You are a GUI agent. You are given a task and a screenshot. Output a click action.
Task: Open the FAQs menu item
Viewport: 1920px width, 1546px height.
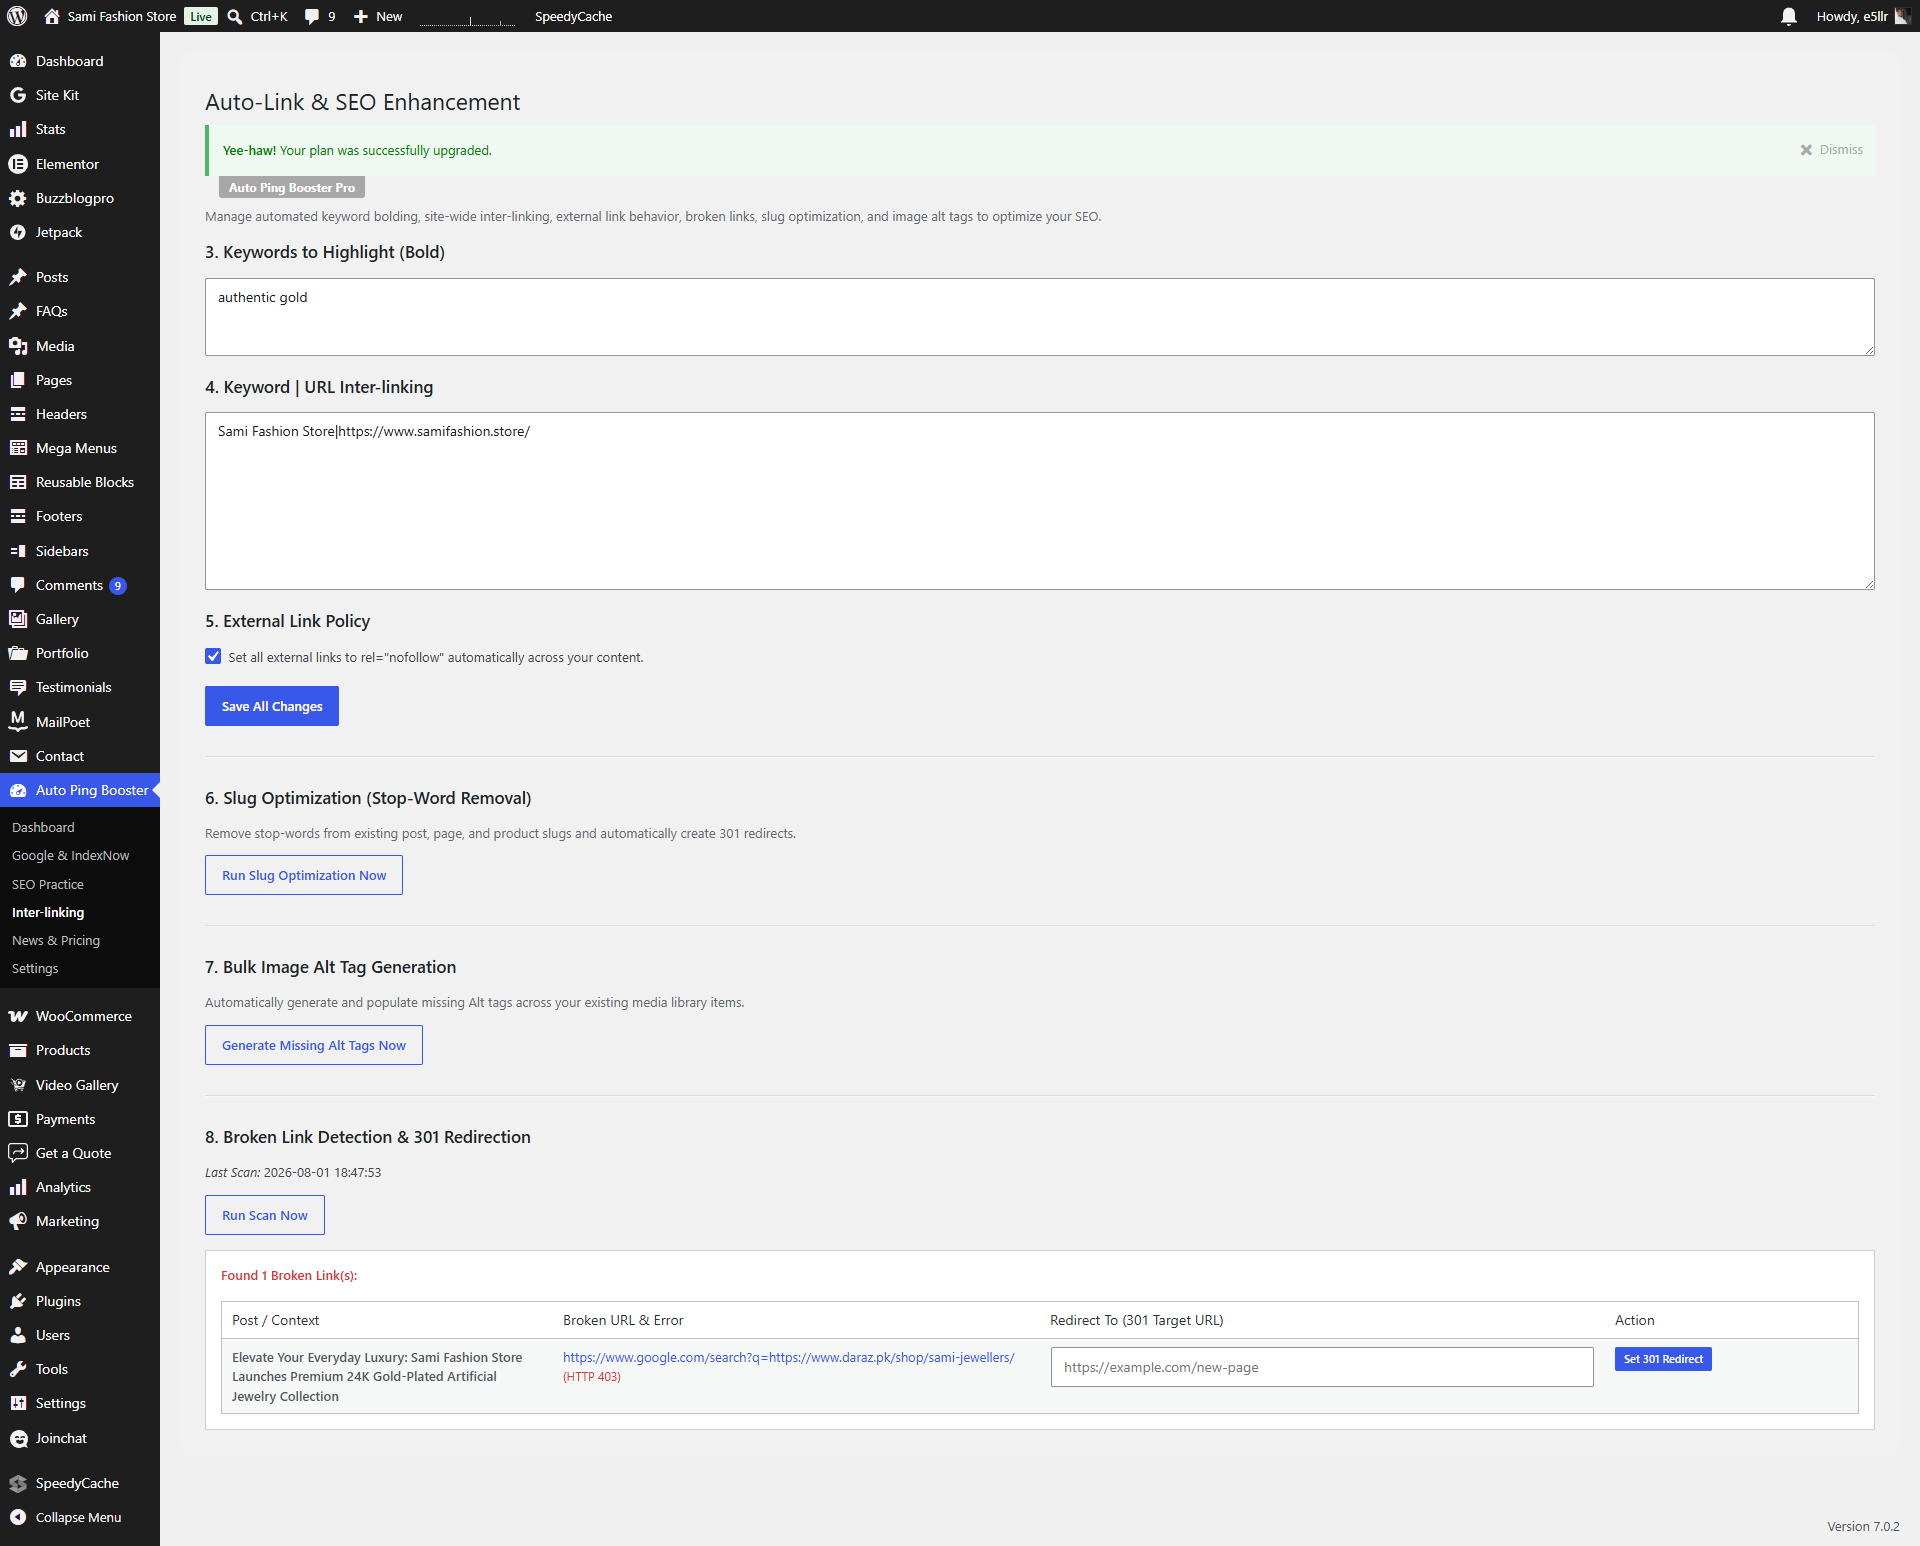click(52, 311)
